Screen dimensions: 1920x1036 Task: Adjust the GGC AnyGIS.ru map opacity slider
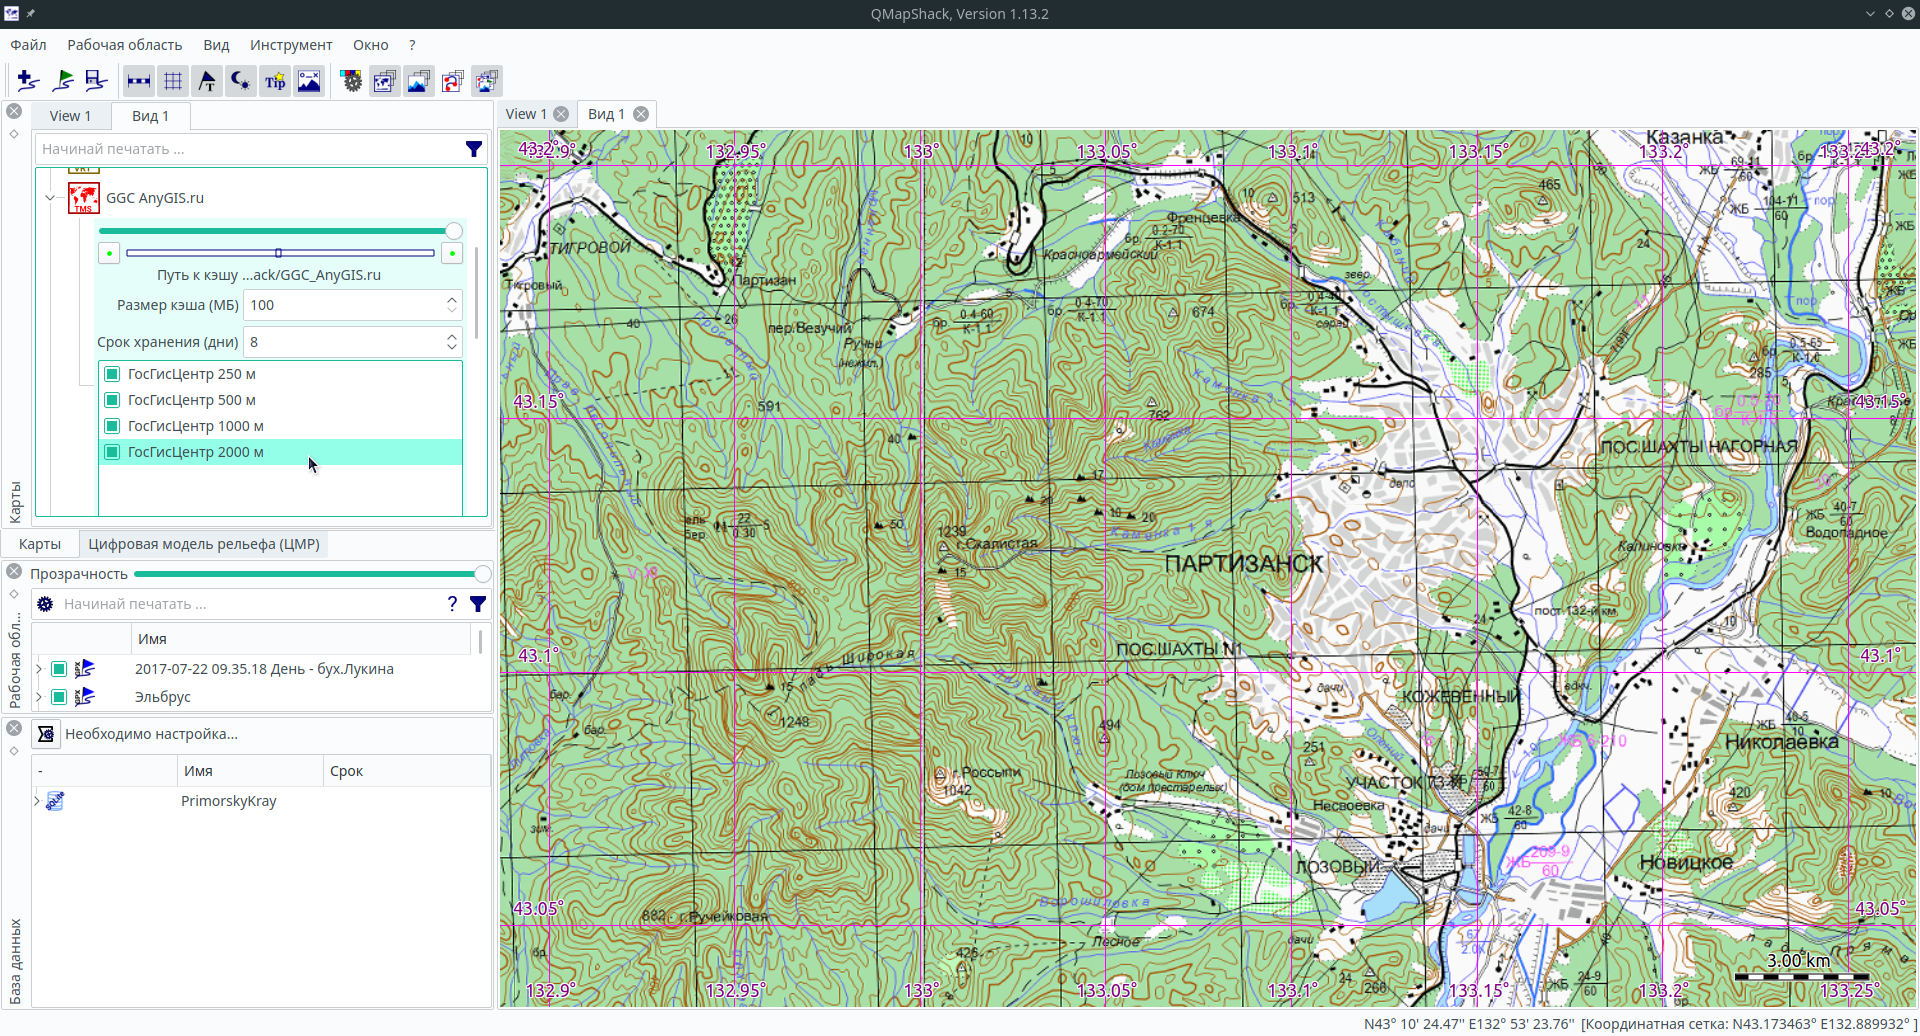coord(280,231)
